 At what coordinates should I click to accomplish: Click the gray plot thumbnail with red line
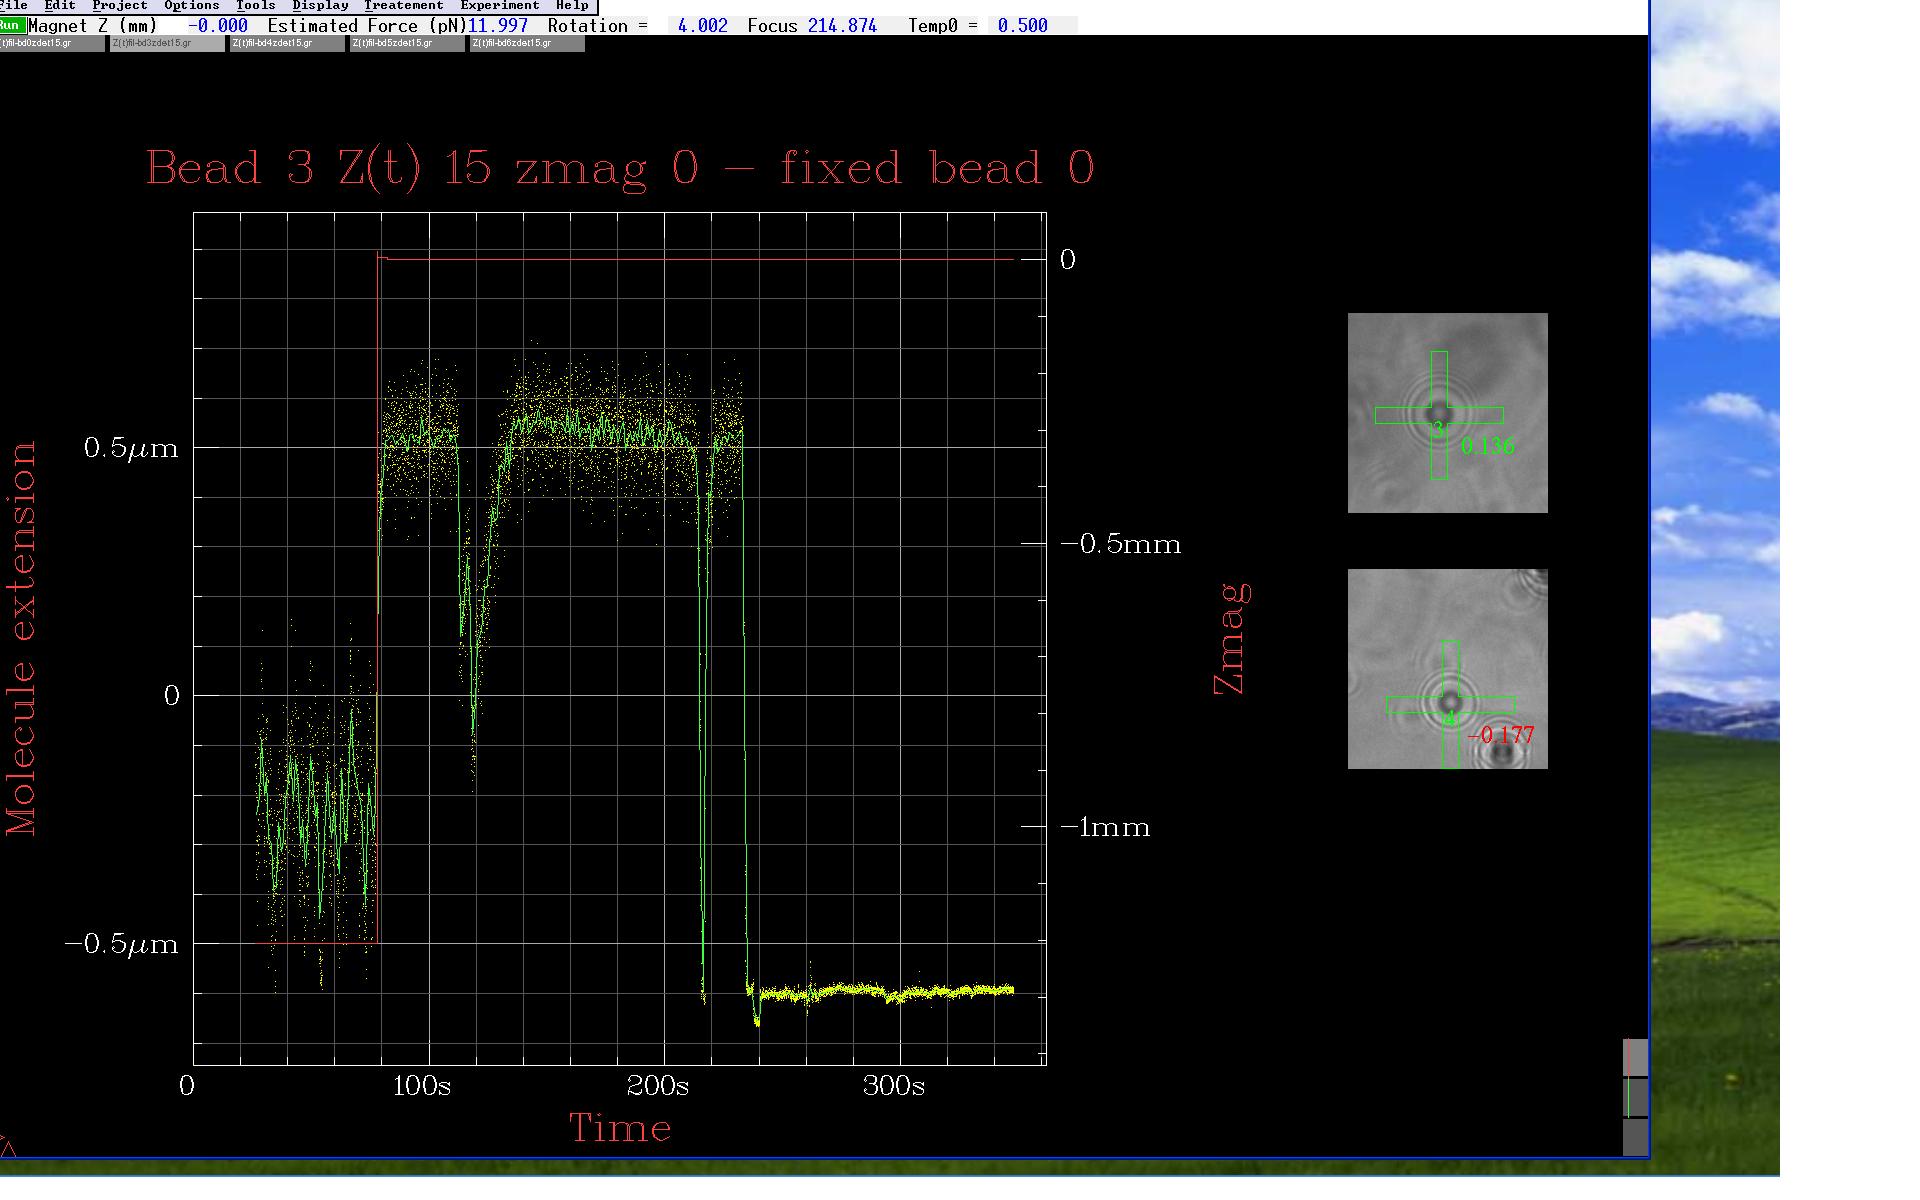[1635, 1057]
